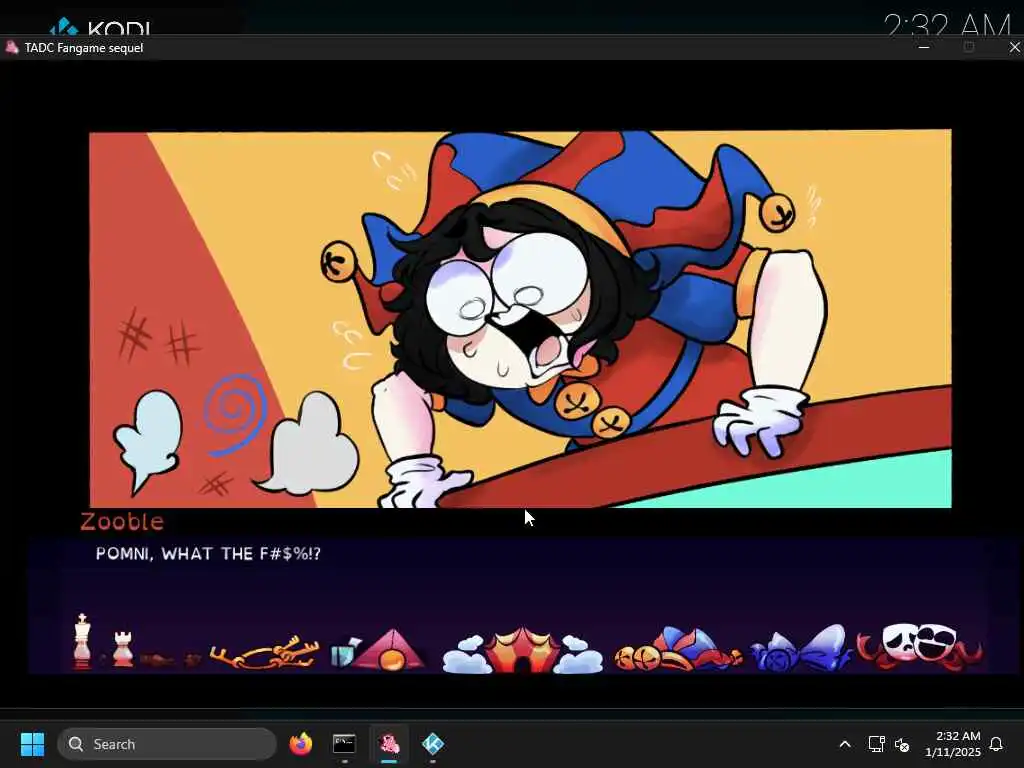Close the TADC Fangame sequel window

click(1014, 47)
